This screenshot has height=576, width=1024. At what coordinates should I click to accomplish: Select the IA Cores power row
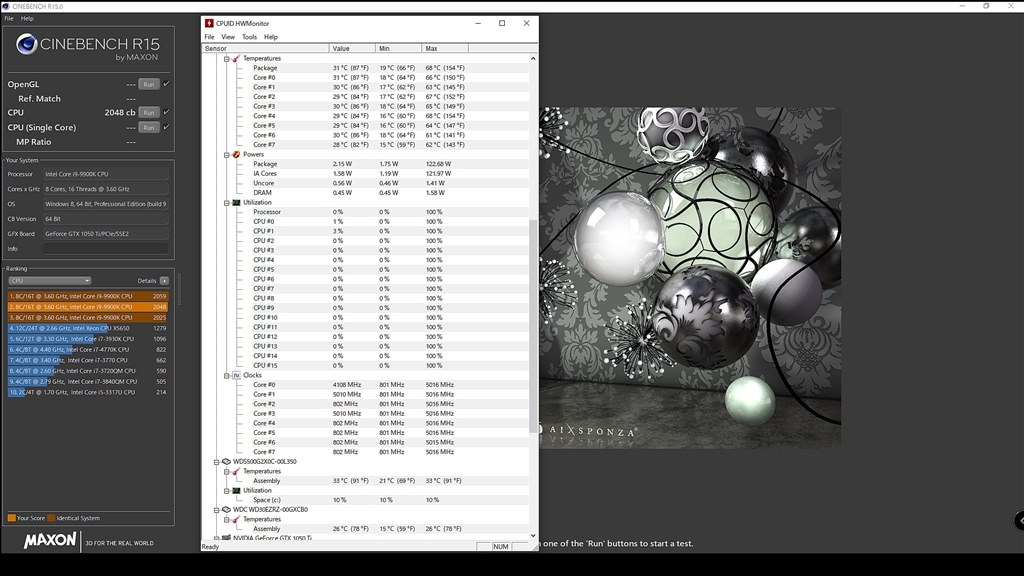pos(366,174)
